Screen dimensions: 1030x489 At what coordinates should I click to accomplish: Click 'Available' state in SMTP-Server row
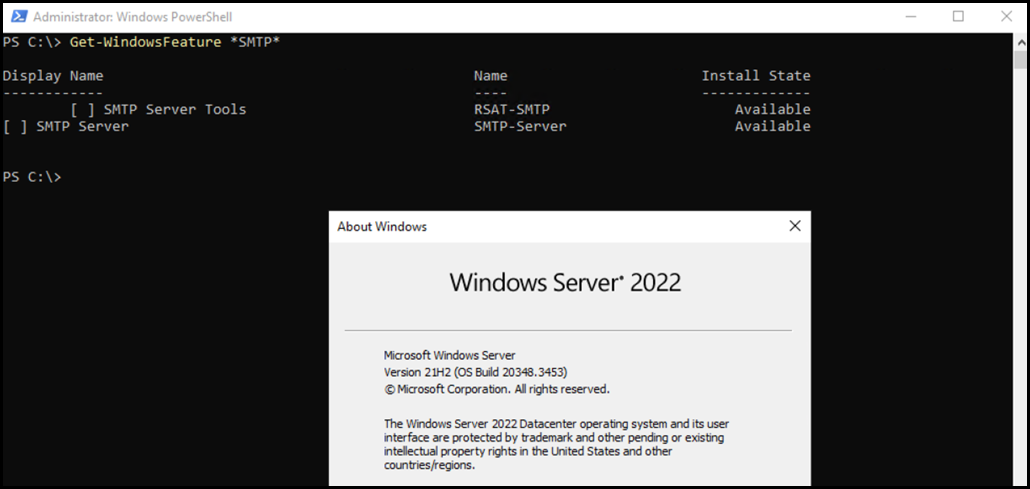pyautogui.click(x=772, y=126)
